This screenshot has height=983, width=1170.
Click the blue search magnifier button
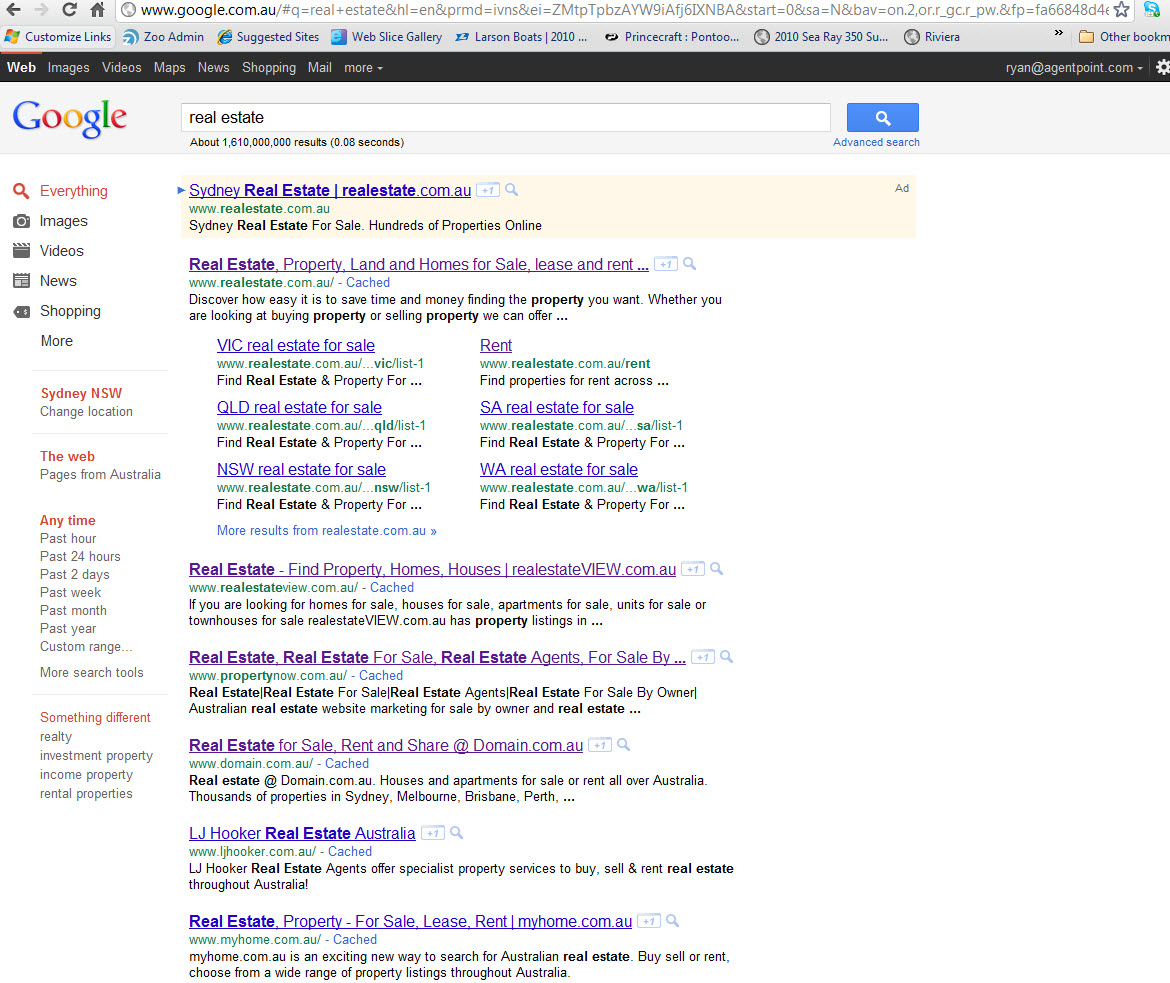882,118
